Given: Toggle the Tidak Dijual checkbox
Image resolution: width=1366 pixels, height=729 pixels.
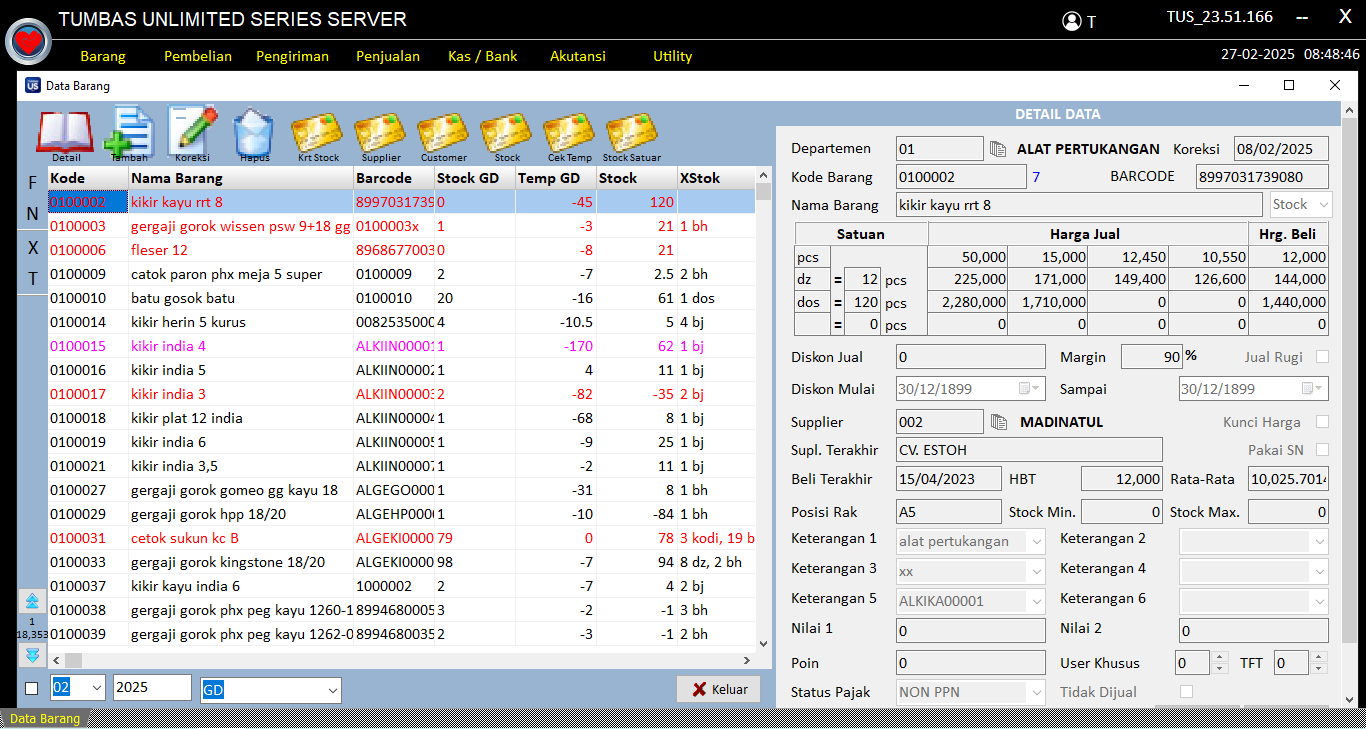Looking at the screenshot, I should pos(1187,692).
